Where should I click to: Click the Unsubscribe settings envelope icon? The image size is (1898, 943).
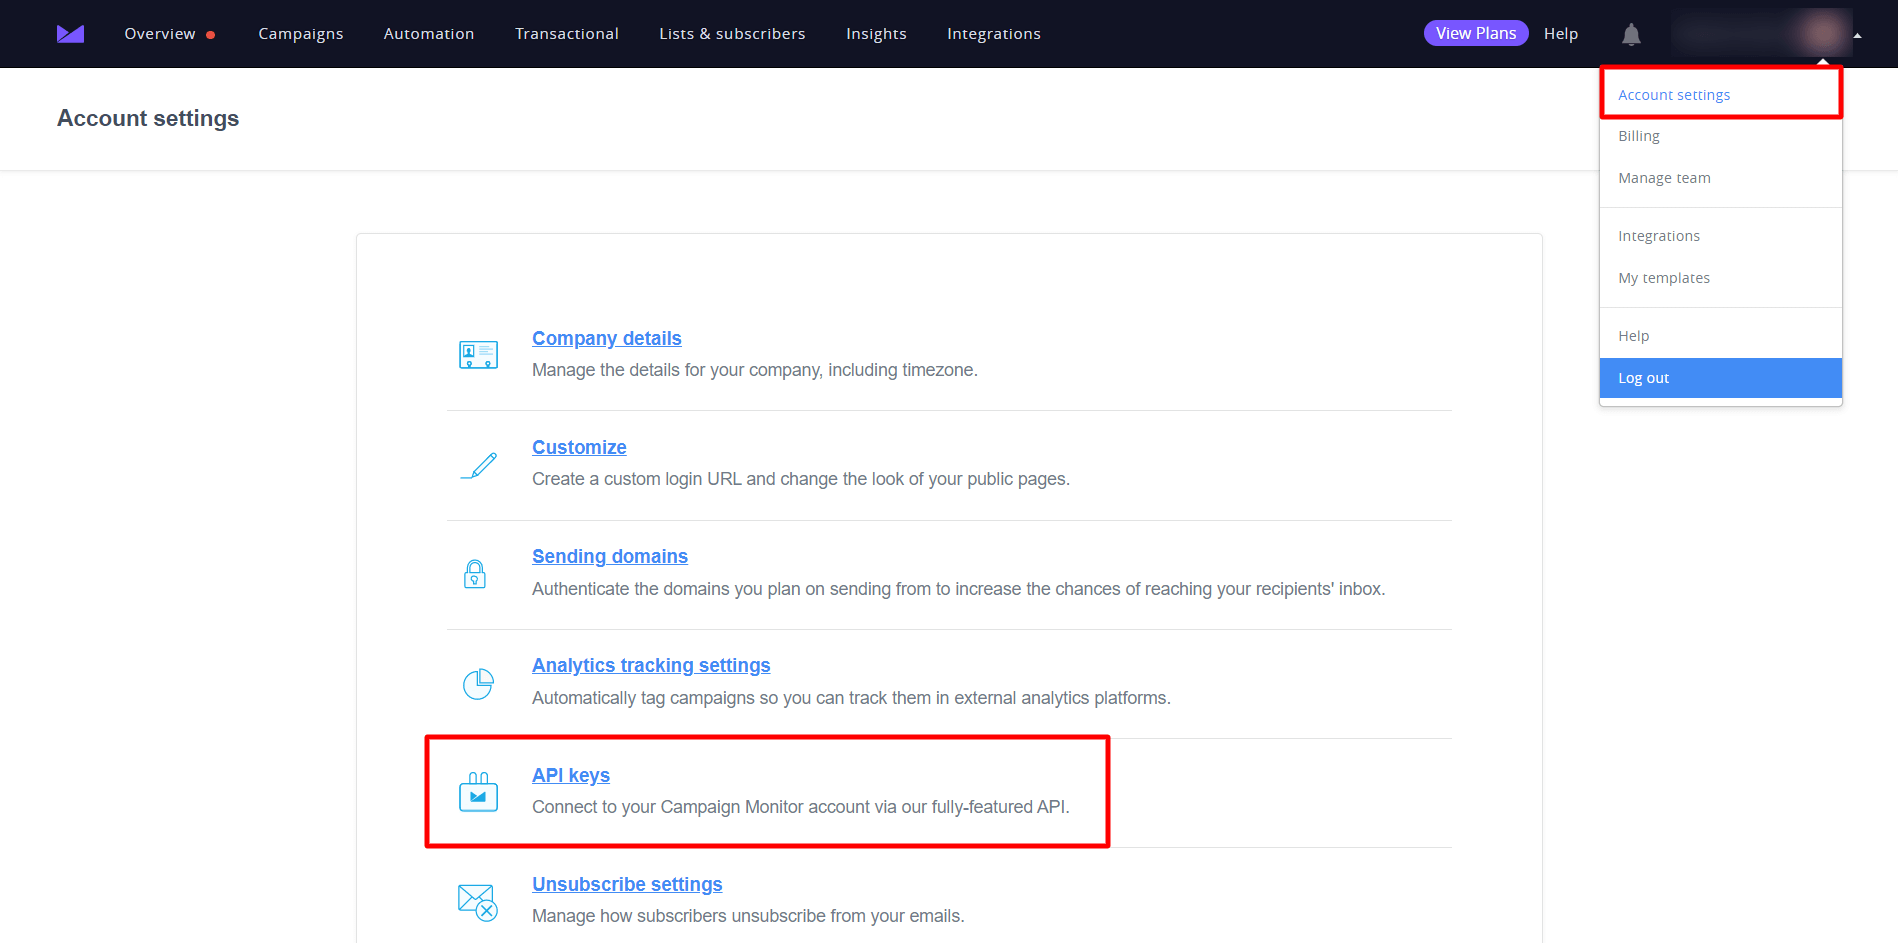[x=476, y=901]
